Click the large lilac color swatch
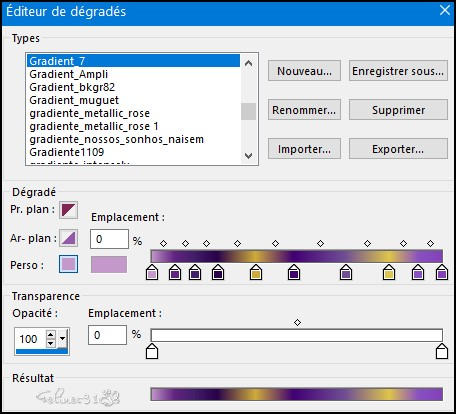Image resolution: width=456 pixels, height=414 pixels. [x=109, y=264]
